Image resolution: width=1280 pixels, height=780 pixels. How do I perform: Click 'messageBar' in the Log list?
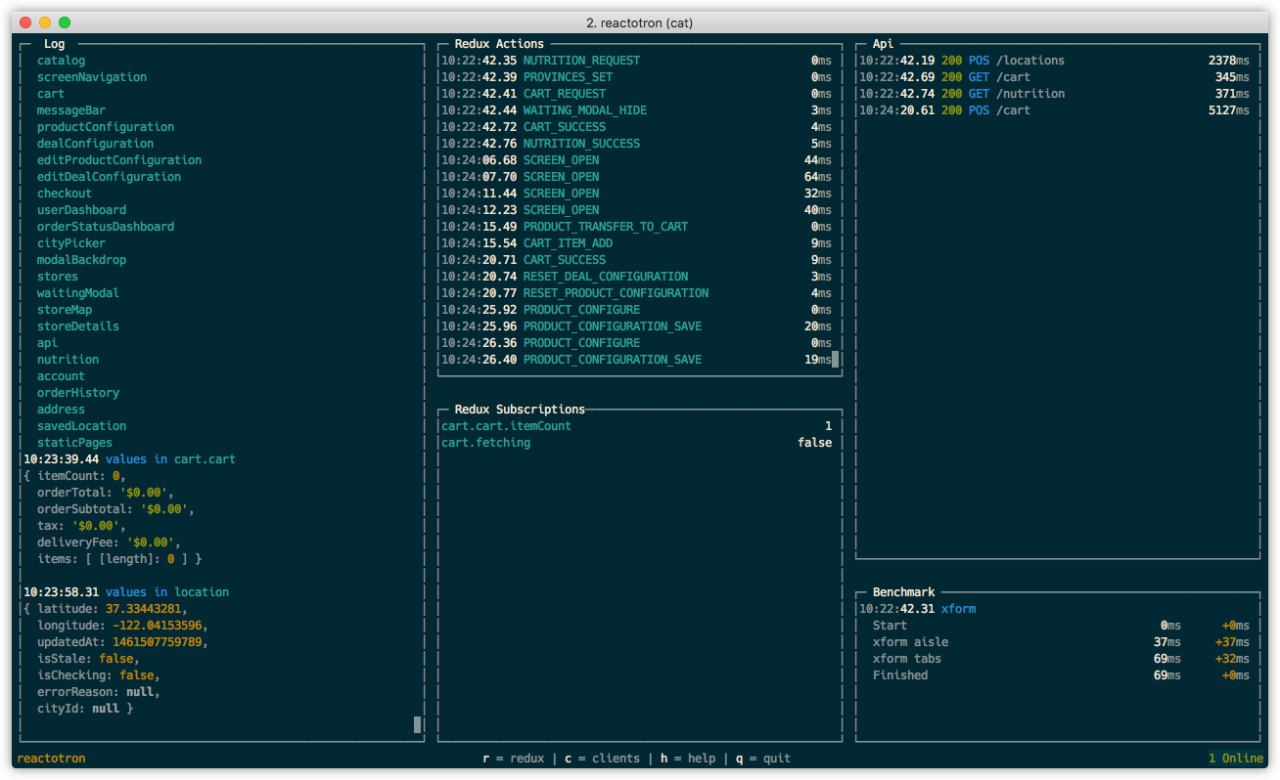[x=72, y=110]
